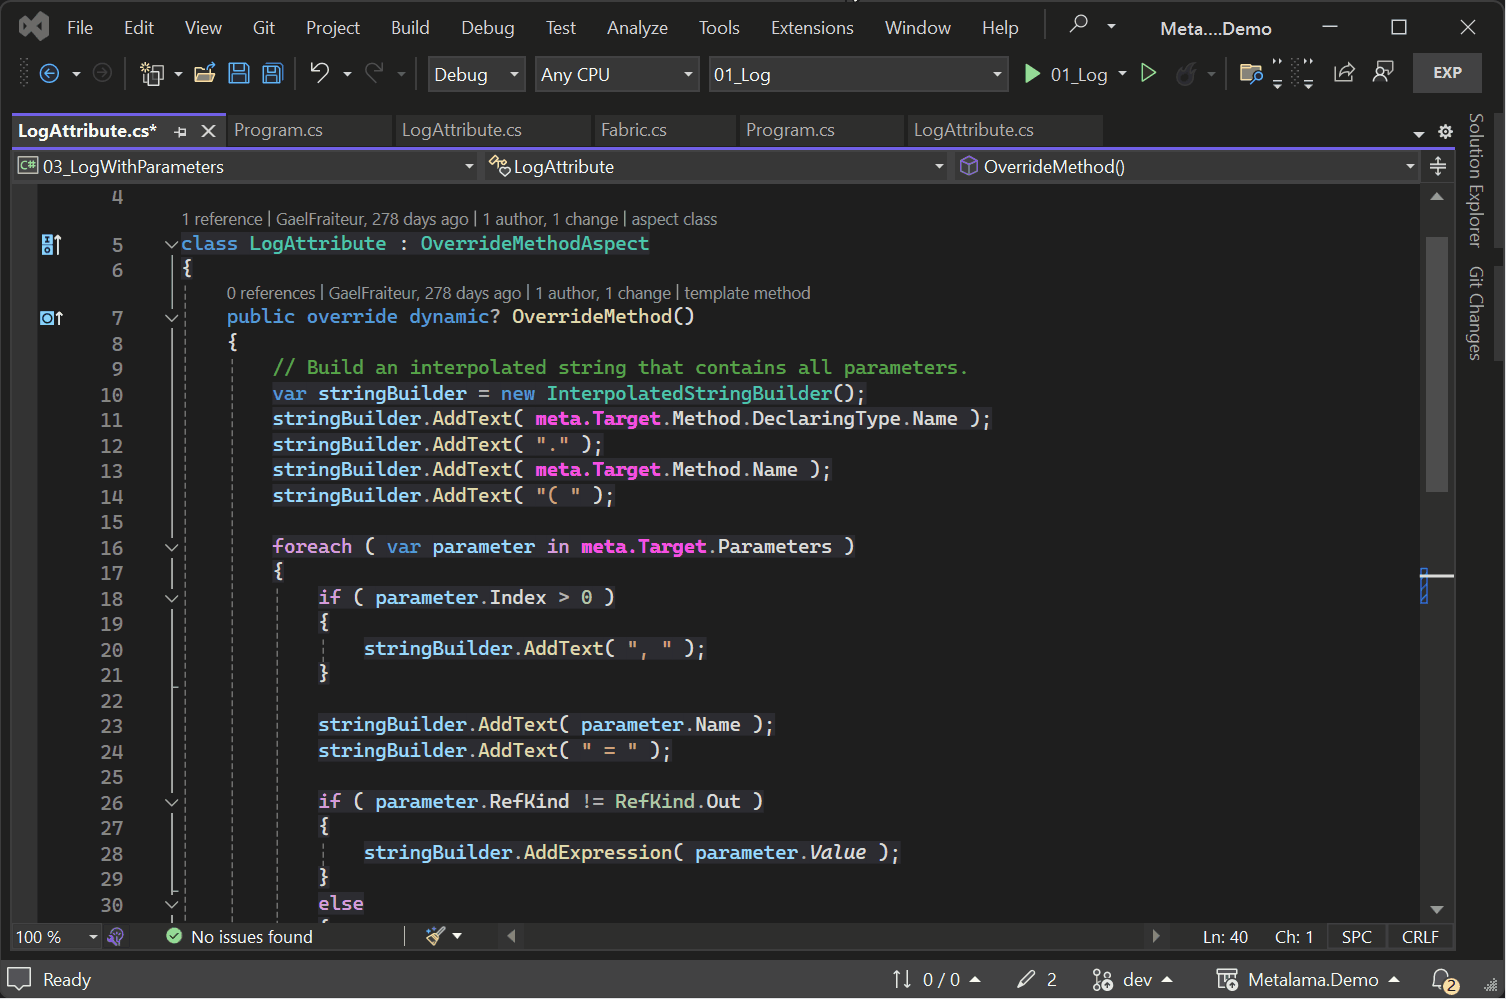
Task: Click the notifications bell in status bar
Action: click(x=1444, y=980)
